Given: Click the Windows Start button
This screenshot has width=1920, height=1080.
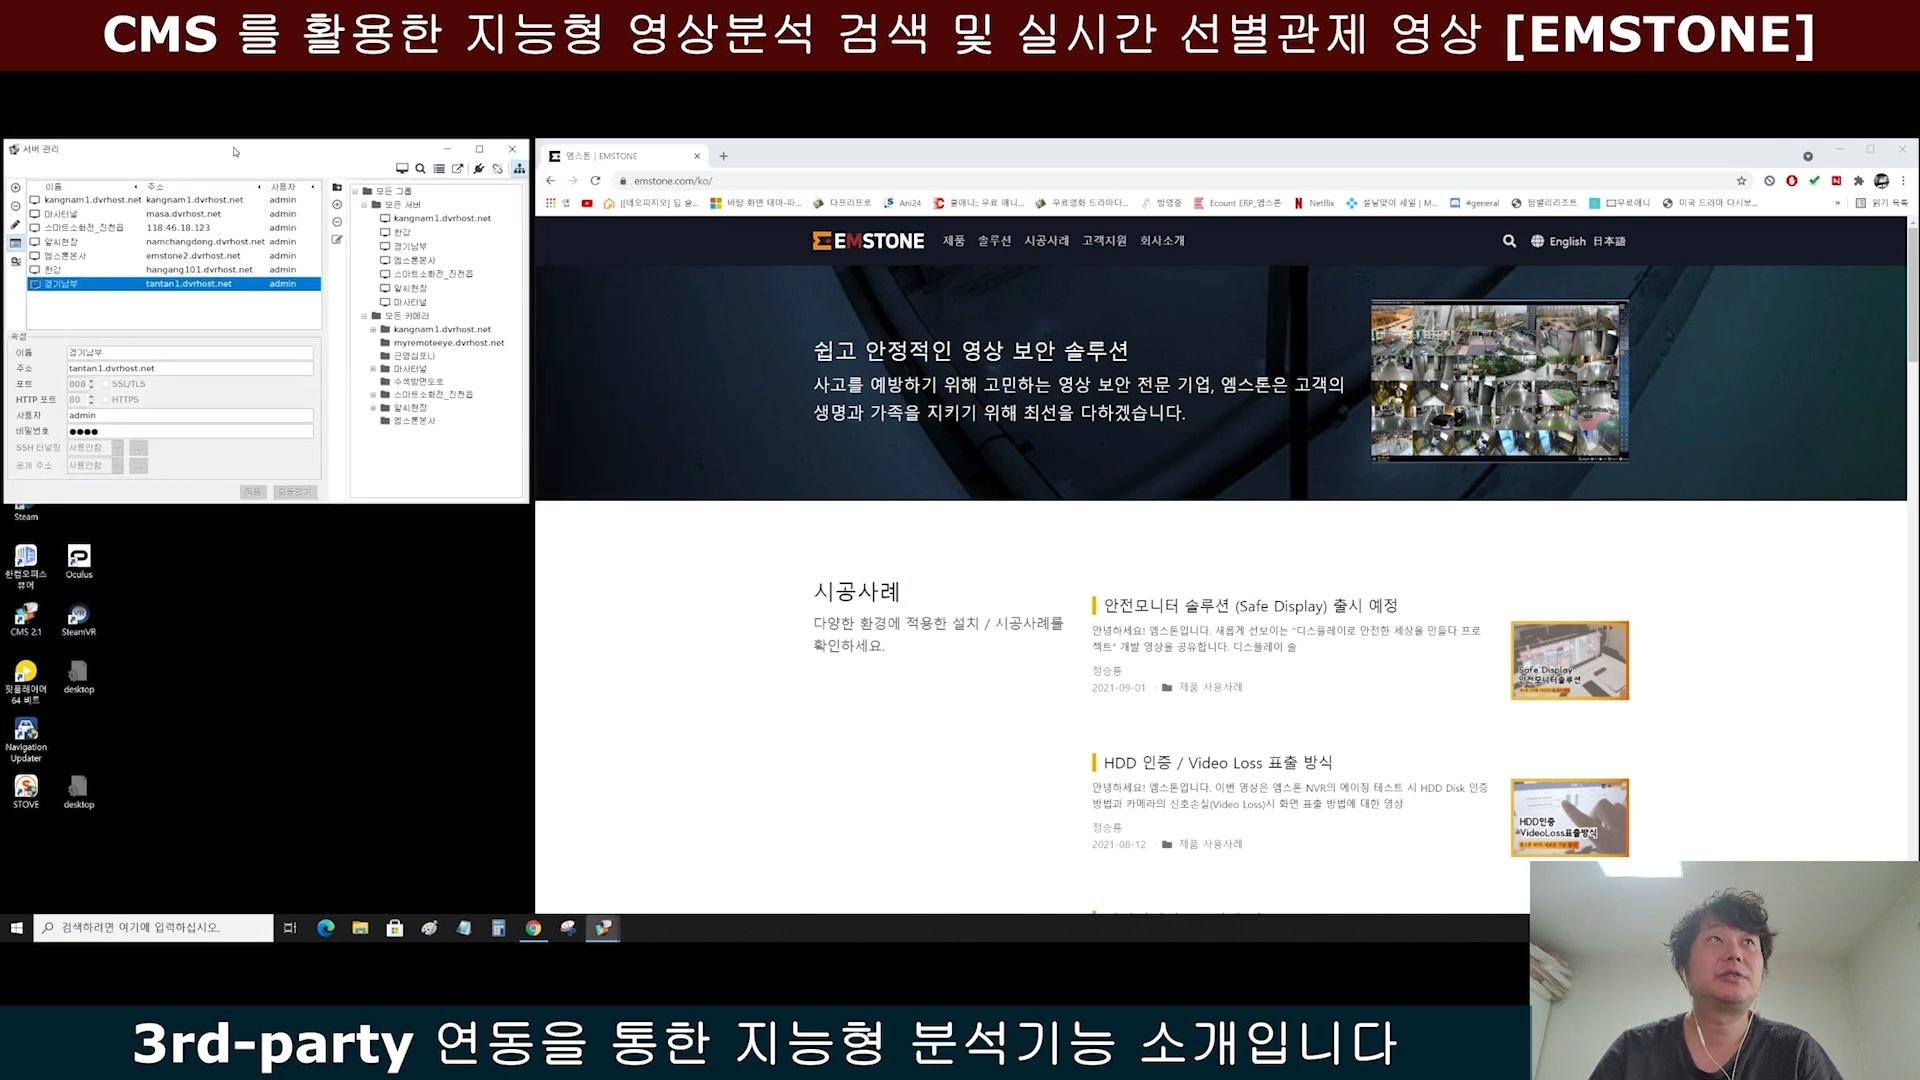Looking at the screenshot, I should (17, 928).
